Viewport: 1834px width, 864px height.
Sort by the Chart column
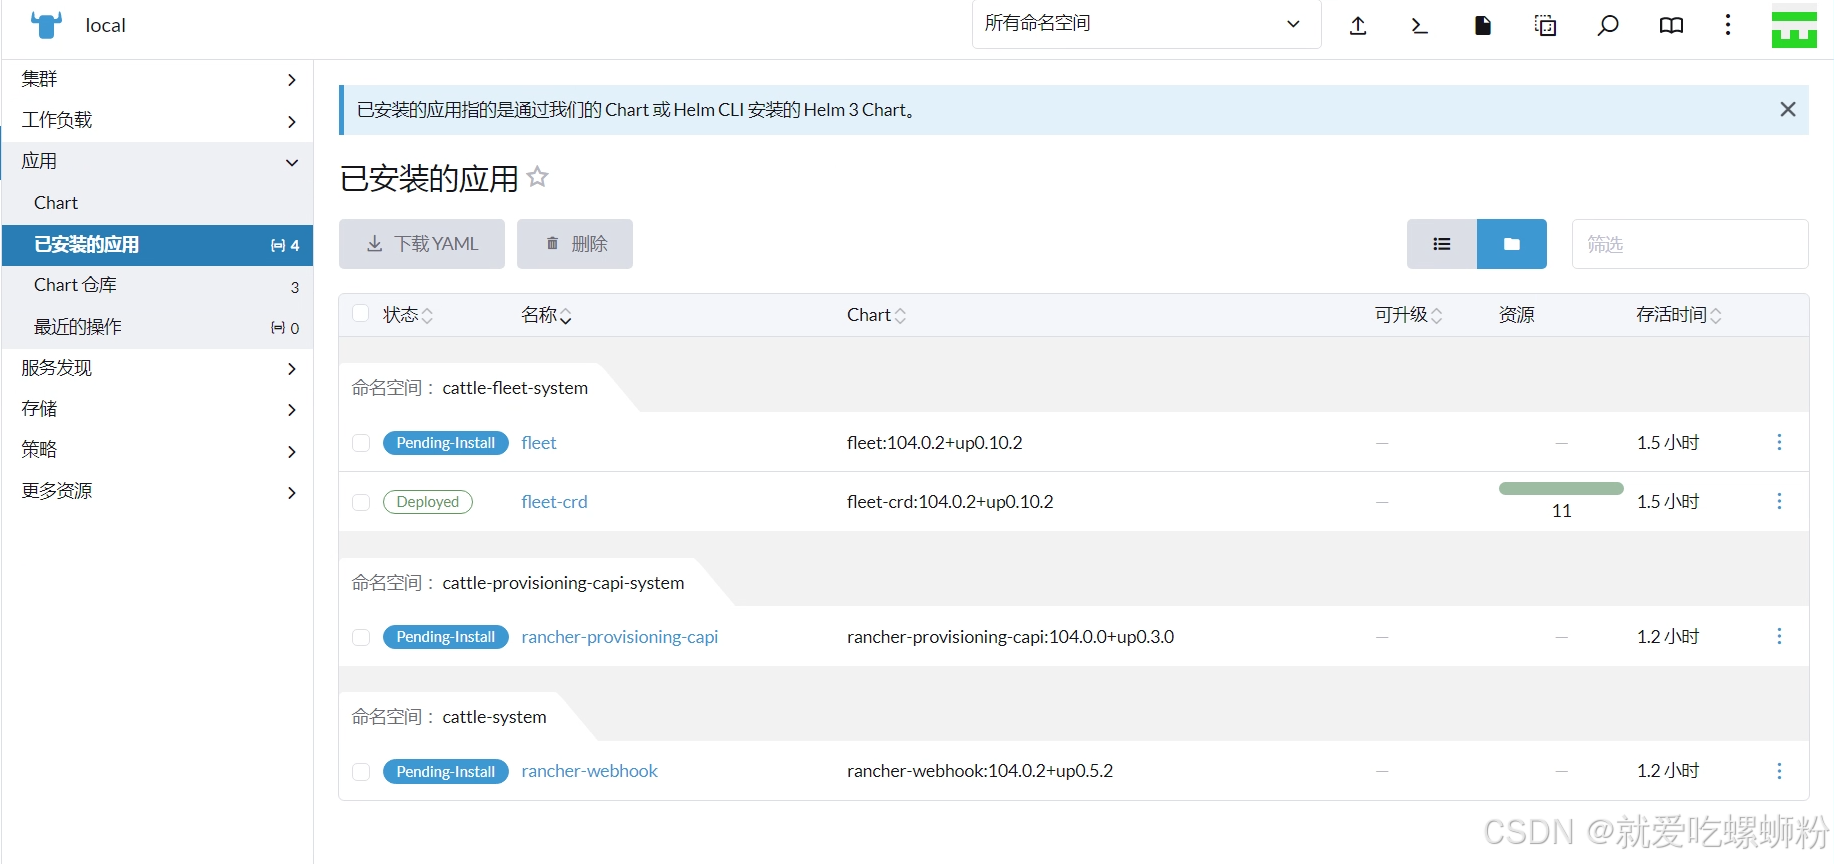click(876, 315)
